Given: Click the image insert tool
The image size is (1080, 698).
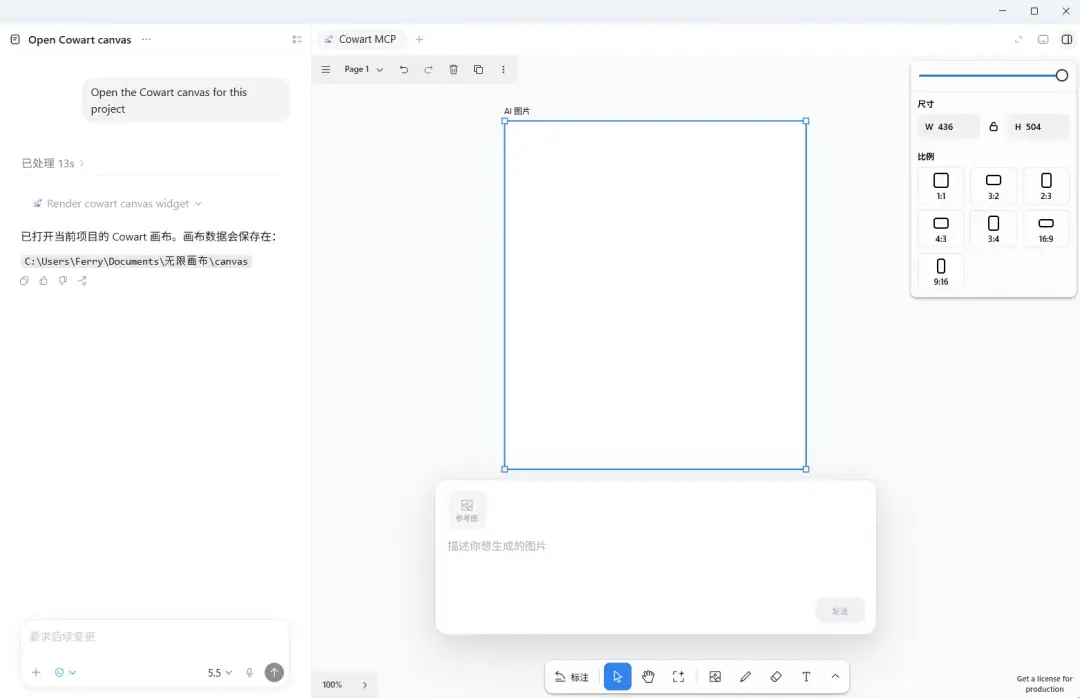Looking at the screenshot, I should tap(715, 677).
